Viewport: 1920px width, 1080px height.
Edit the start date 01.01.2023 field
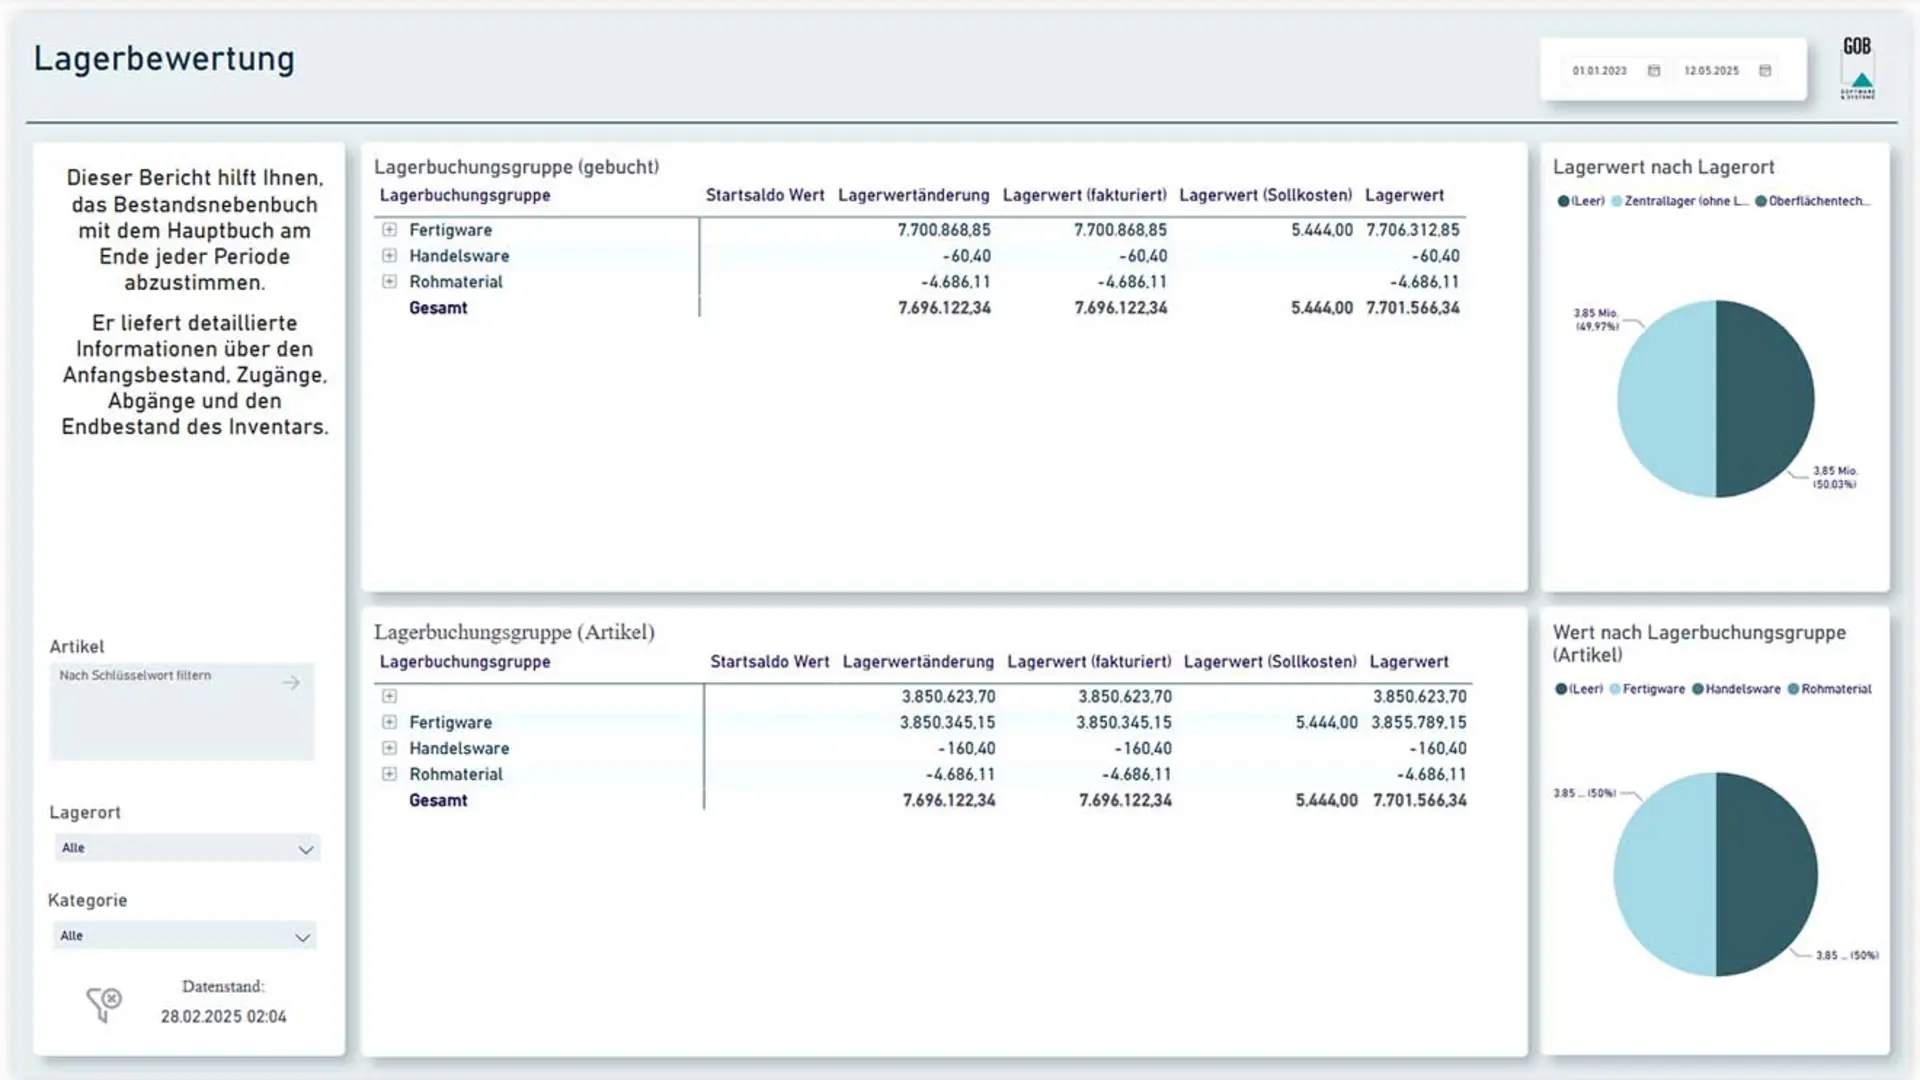coord(1599,71)
